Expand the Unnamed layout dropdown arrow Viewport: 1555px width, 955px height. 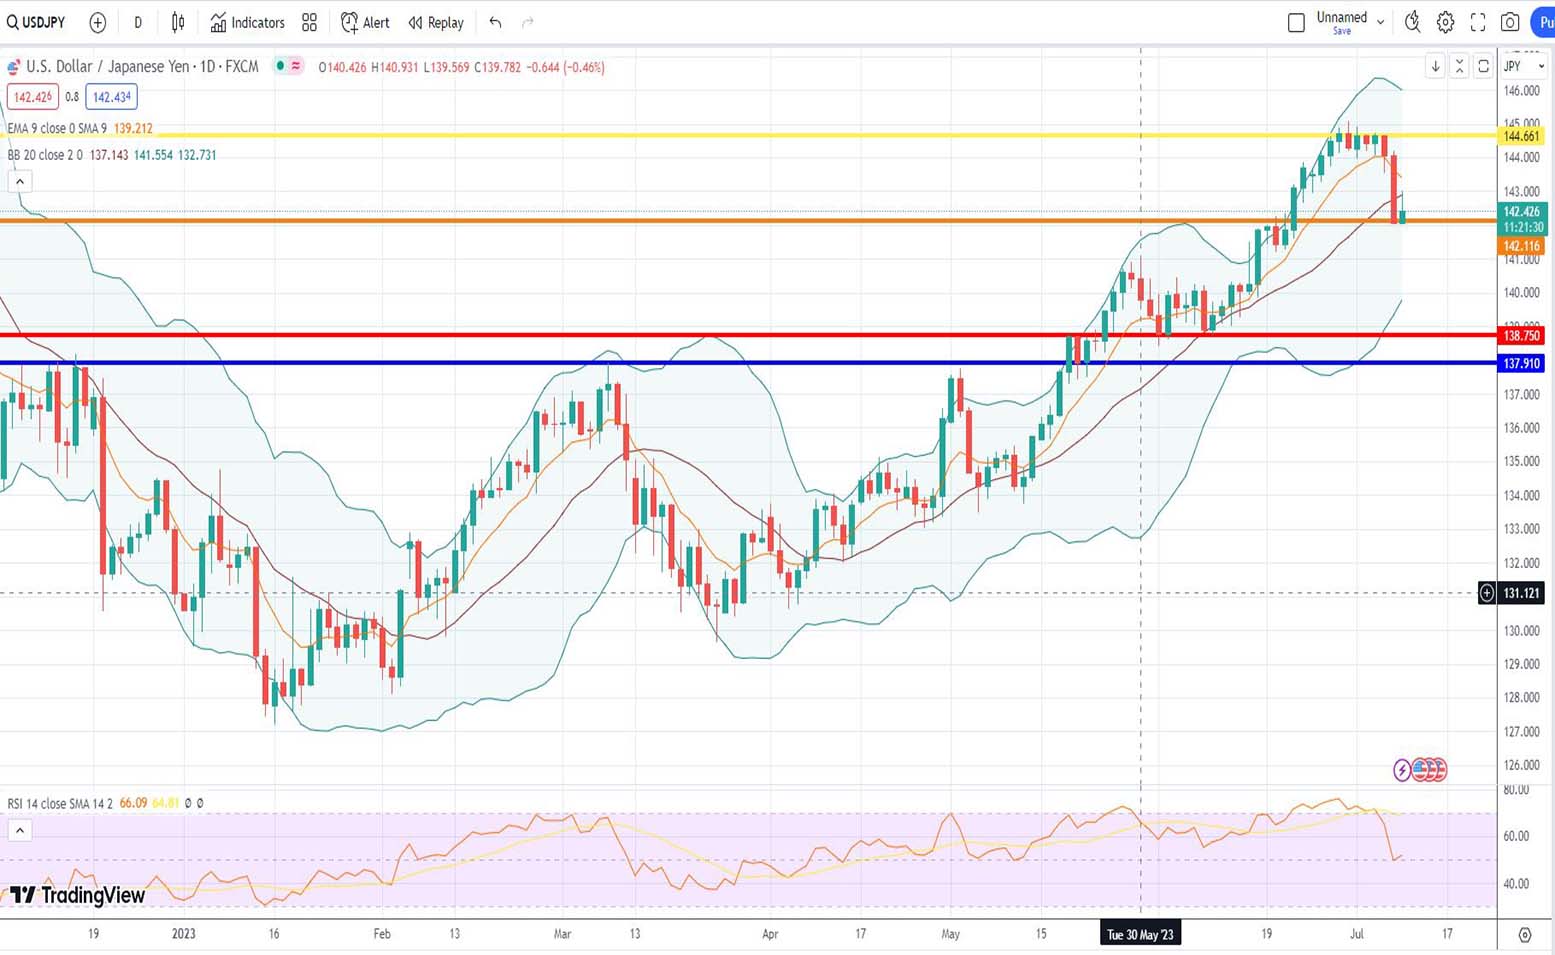1381,22
